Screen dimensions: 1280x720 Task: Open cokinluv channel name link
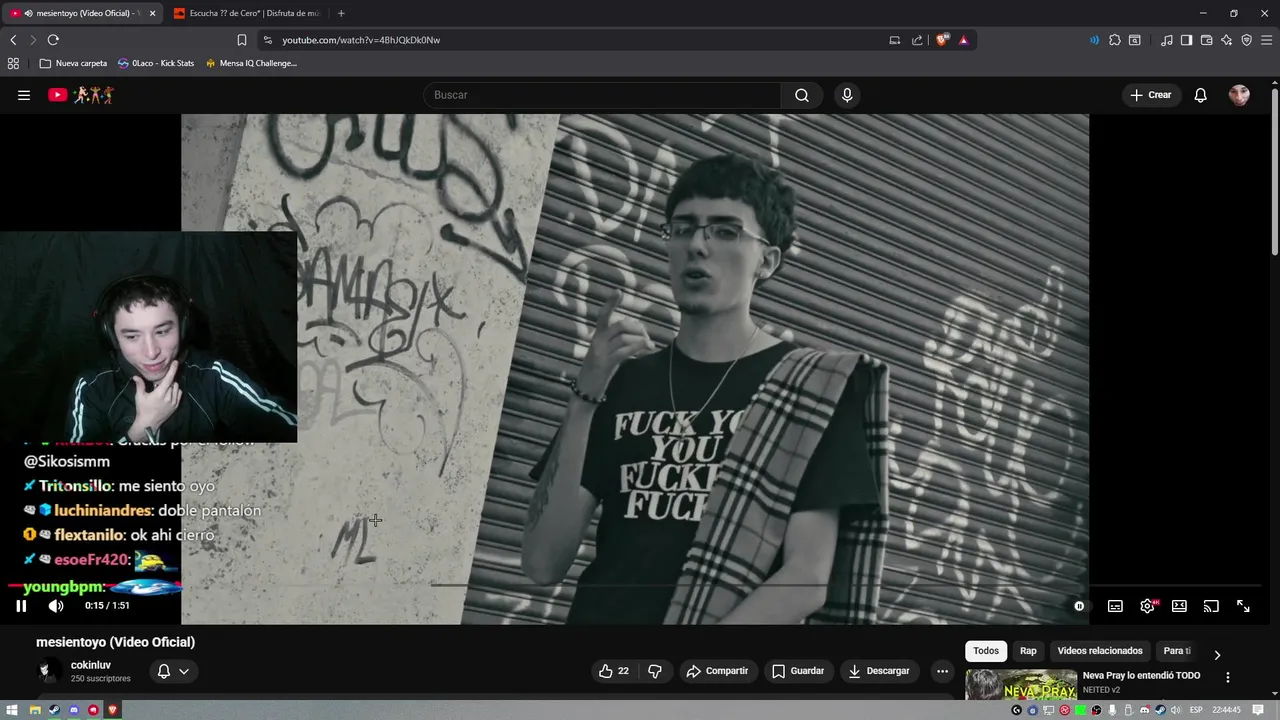[91, 665]
